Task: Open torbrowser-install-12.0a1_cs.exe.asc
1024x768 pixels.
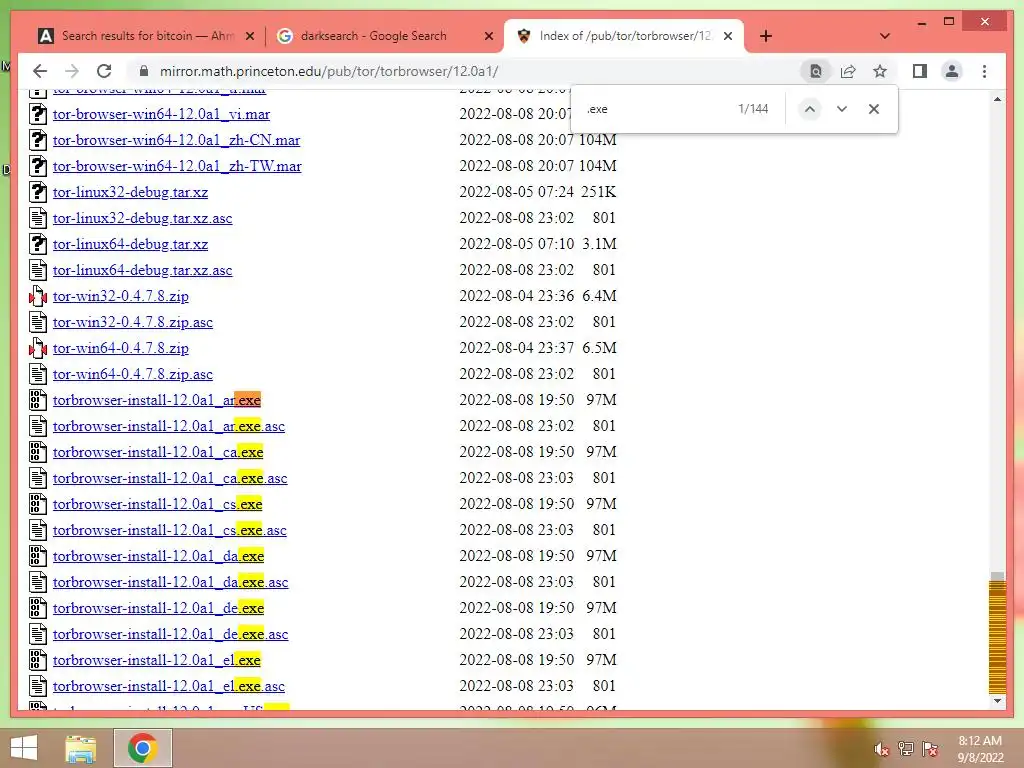Action: (x=170, y=531)
